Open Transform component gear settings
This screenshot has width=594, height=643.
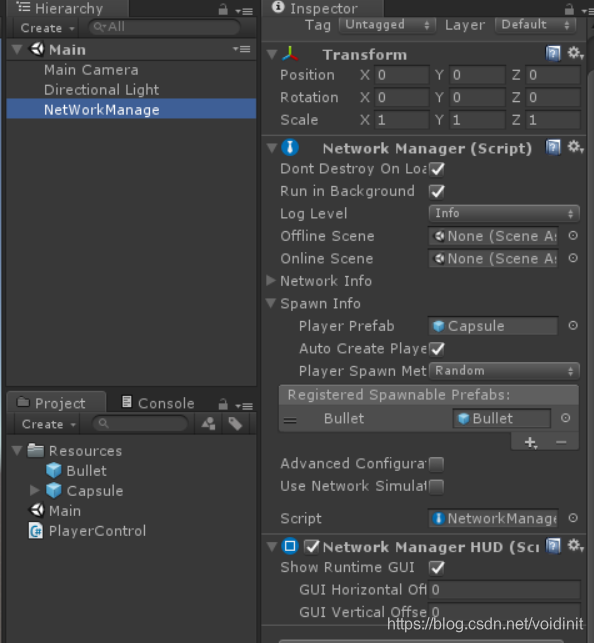pyautogui.click(x=575, y=53)
